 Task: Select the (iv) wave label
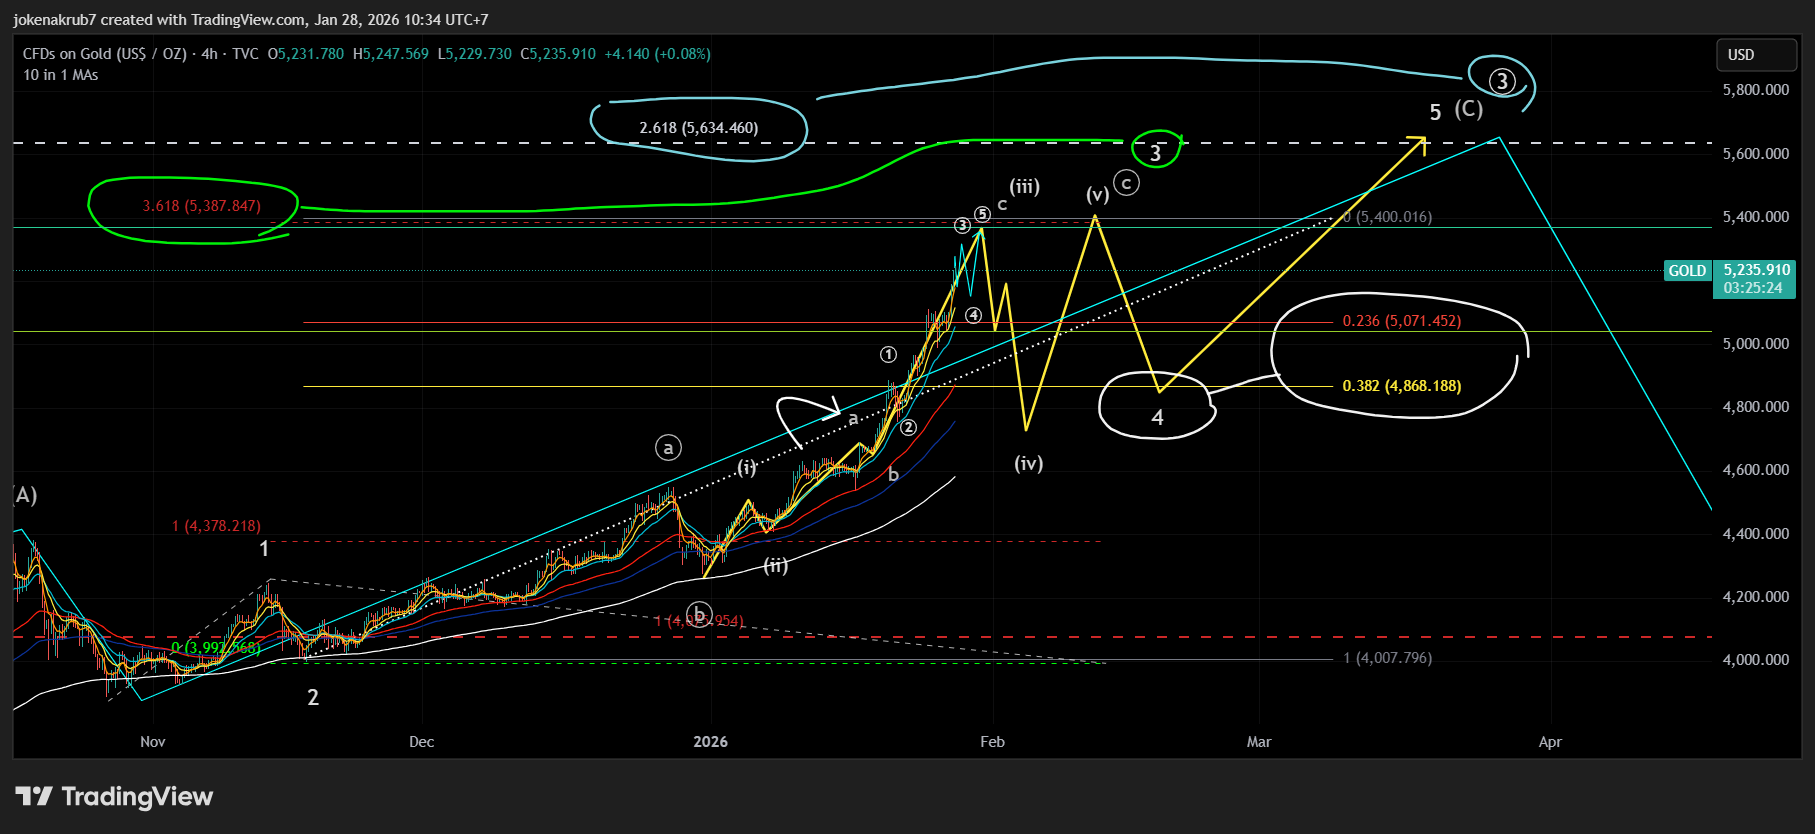click(1029, 463)
